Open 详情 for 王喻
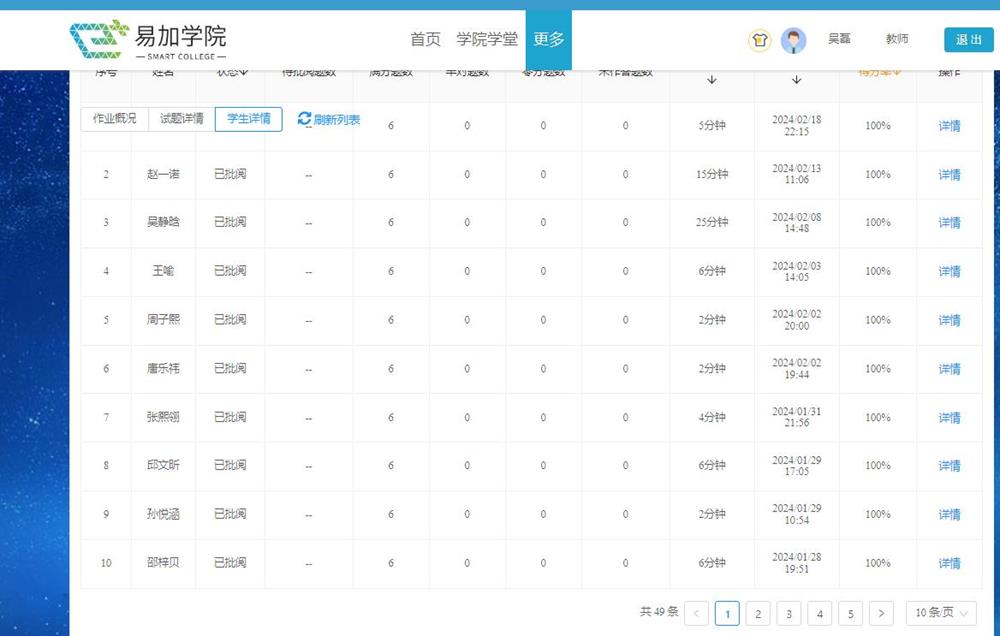1000x636 pixels. click(x=949, y=271)
